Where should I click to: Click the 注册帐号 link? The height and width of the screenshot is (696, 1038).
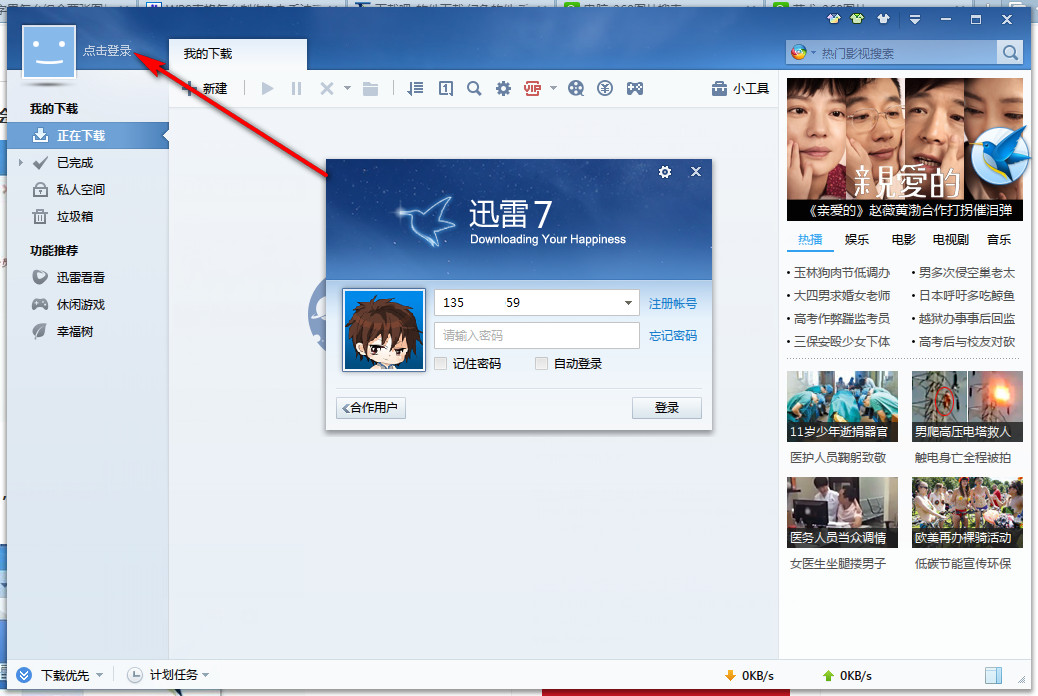[x=673, y=303]
